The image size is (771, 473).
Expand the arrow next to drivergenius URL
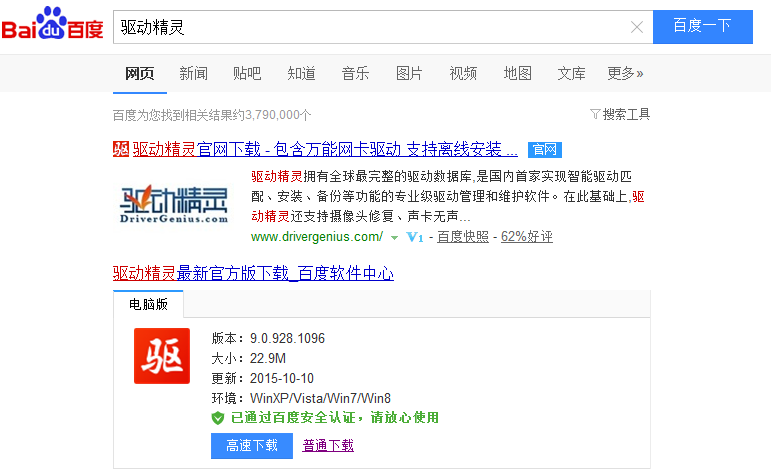(394, 237)
